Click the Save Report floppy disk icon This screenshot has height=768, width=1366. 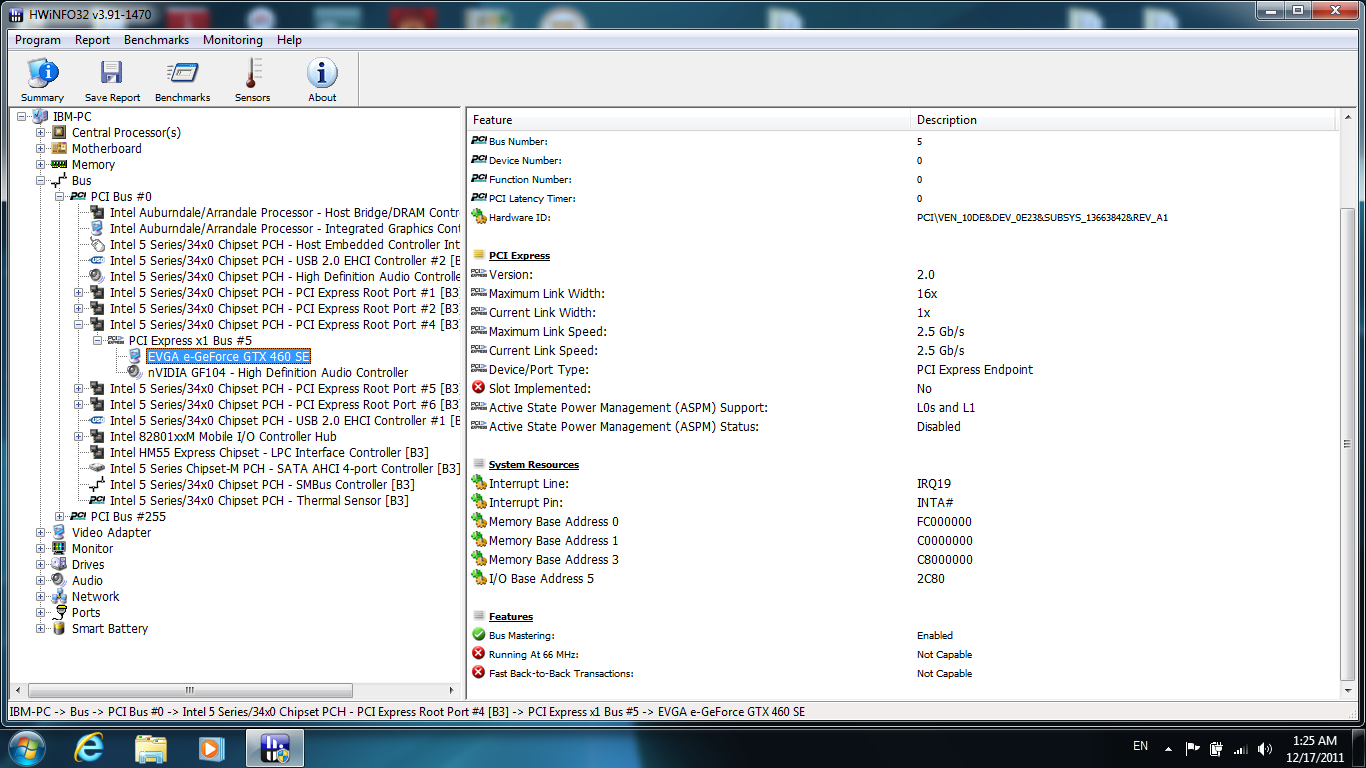tap(112, 73)
